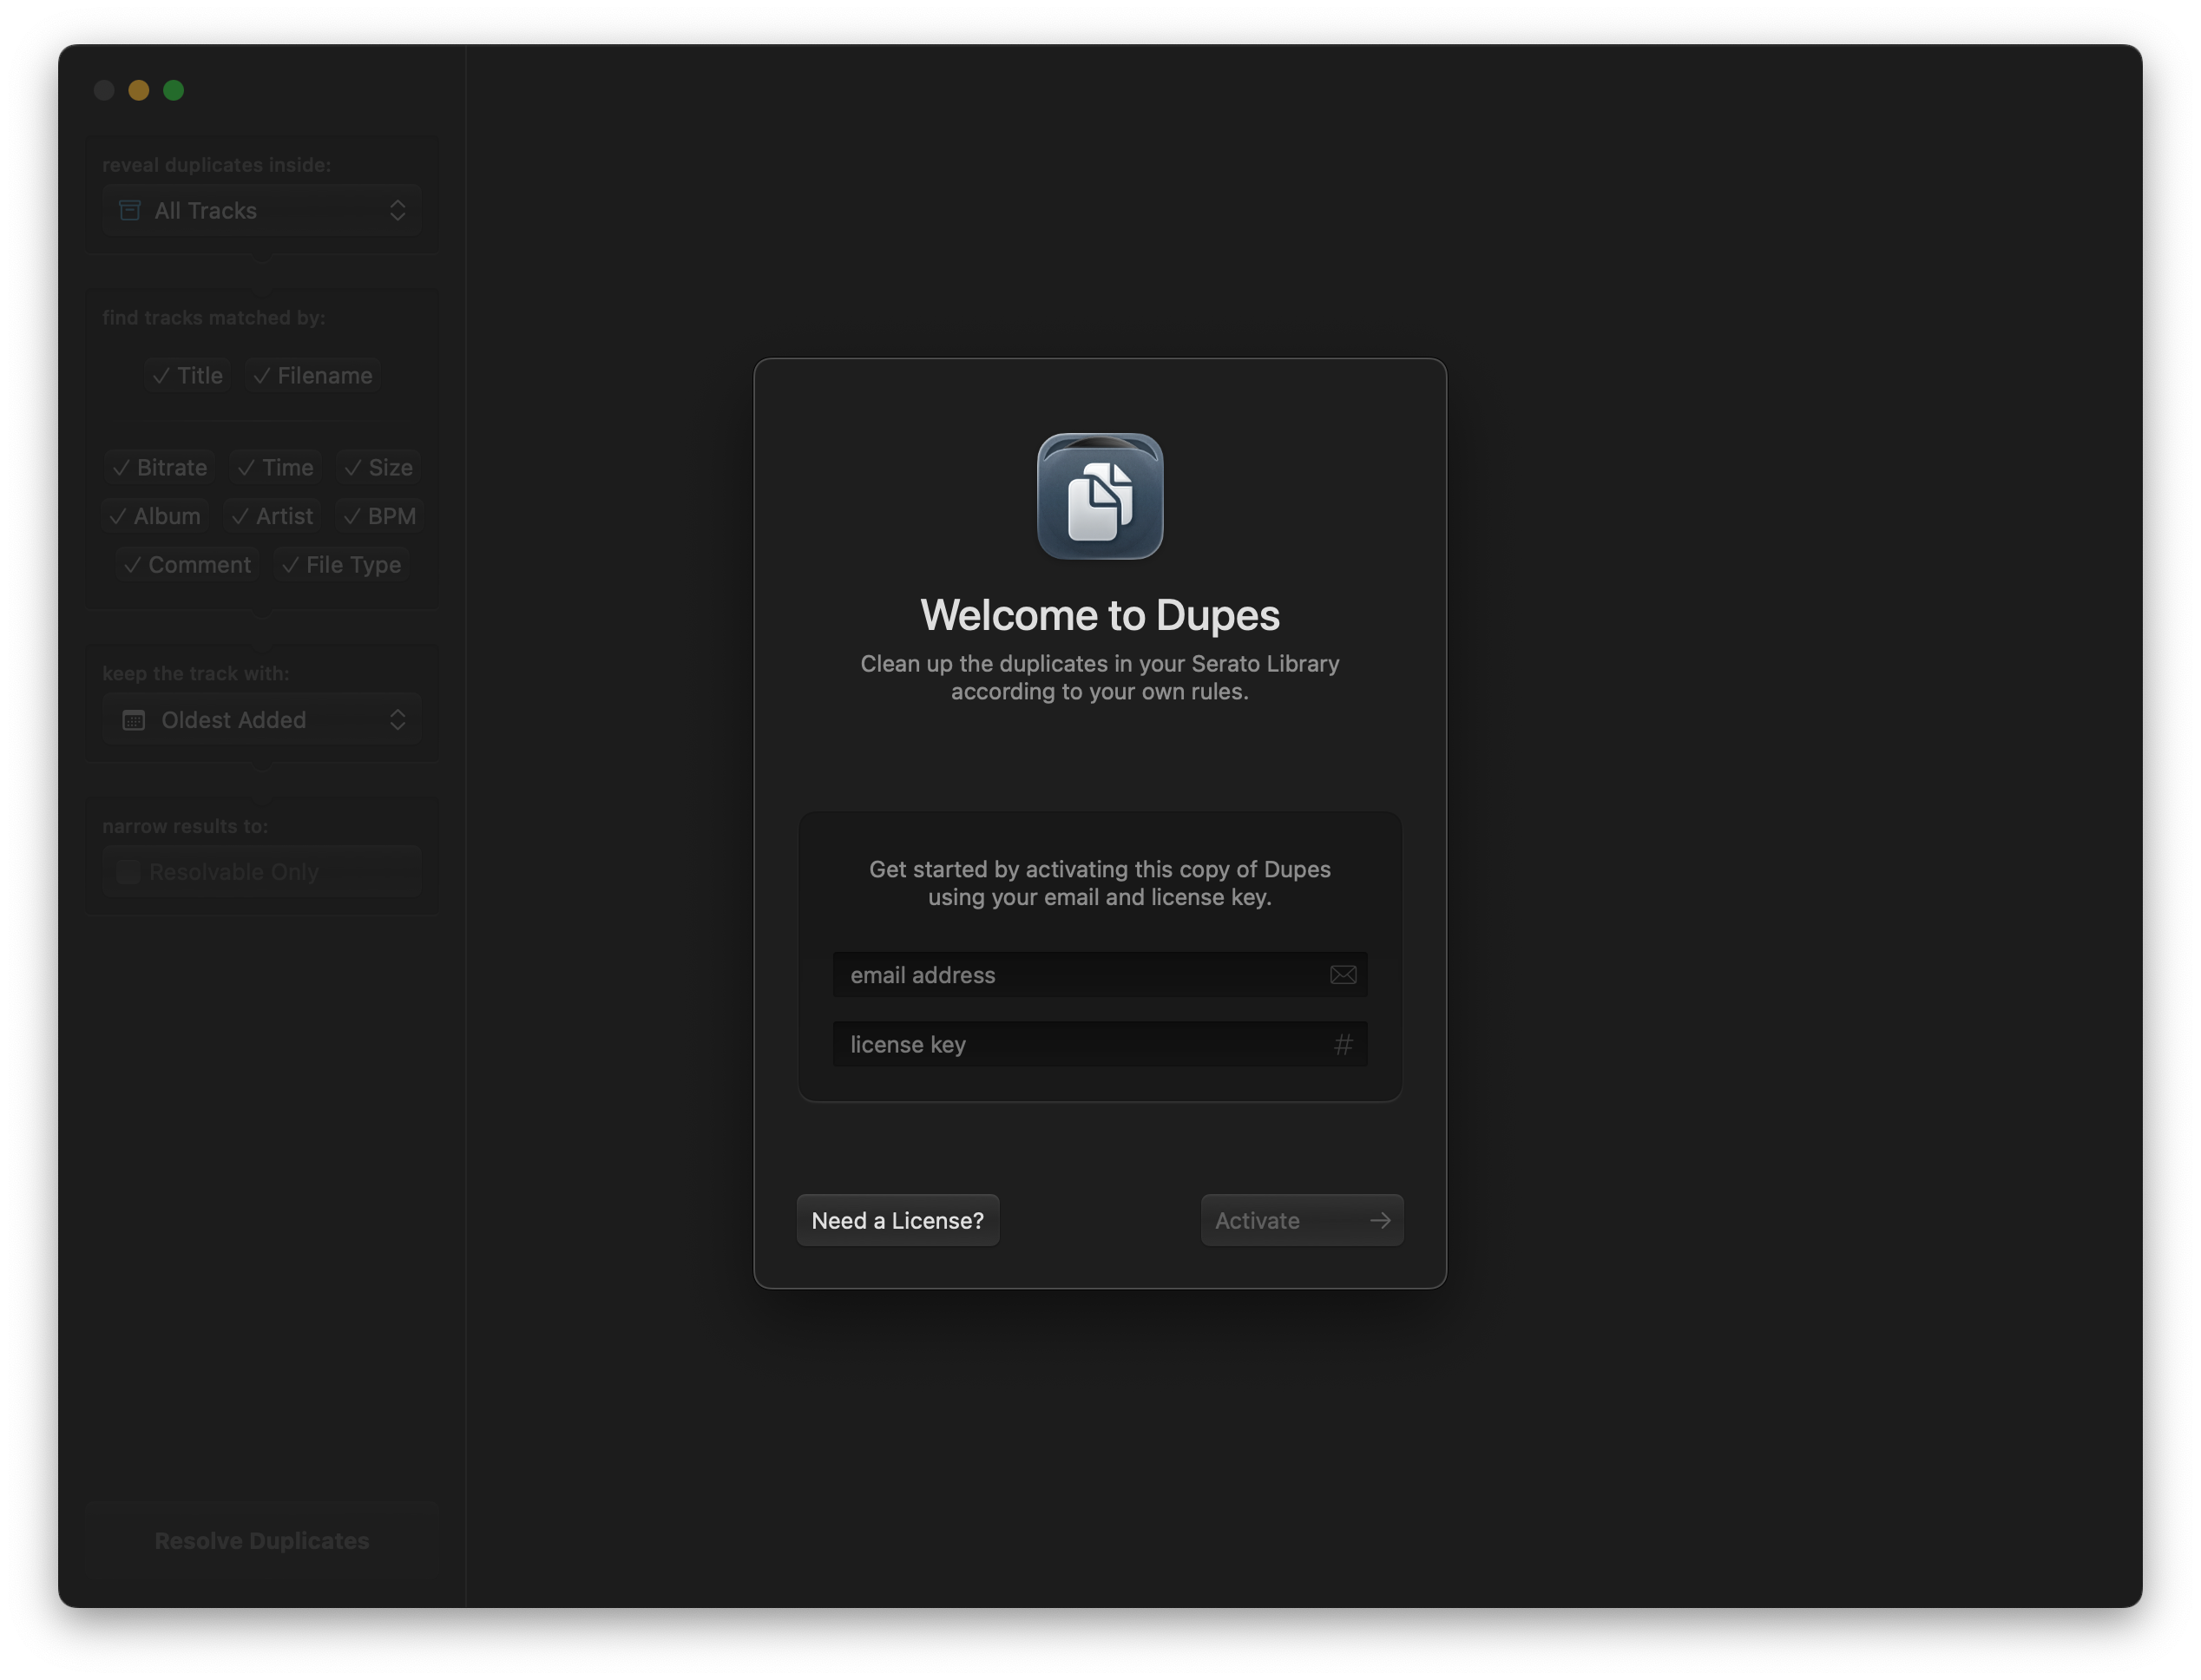Click the Need a License? button
Viewport: 2201px width, 1680px height.
(897, 1220)
